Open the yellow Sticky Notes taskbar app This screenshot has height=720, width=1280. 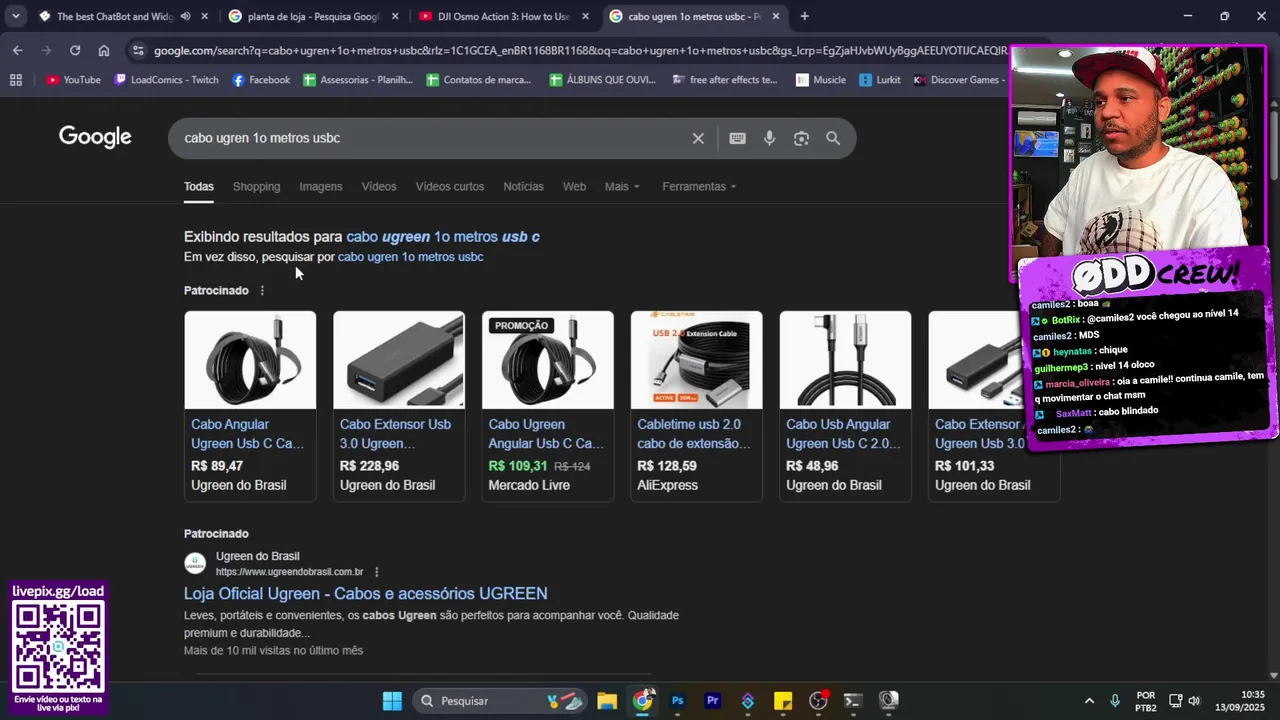(x=783, y=701)
